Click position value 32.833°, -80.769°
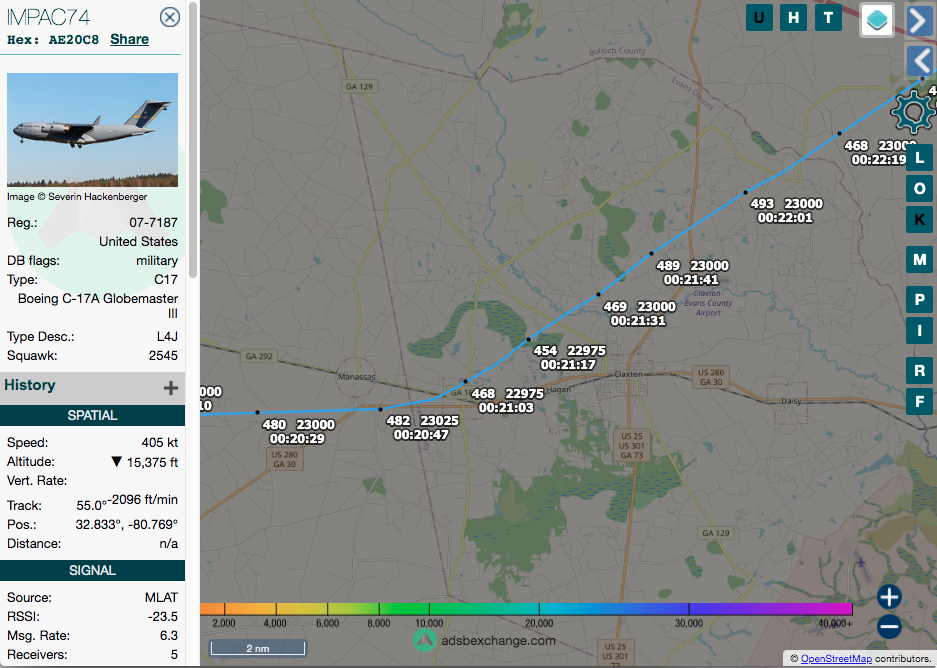The image size is (937, 668). (127, 525)
